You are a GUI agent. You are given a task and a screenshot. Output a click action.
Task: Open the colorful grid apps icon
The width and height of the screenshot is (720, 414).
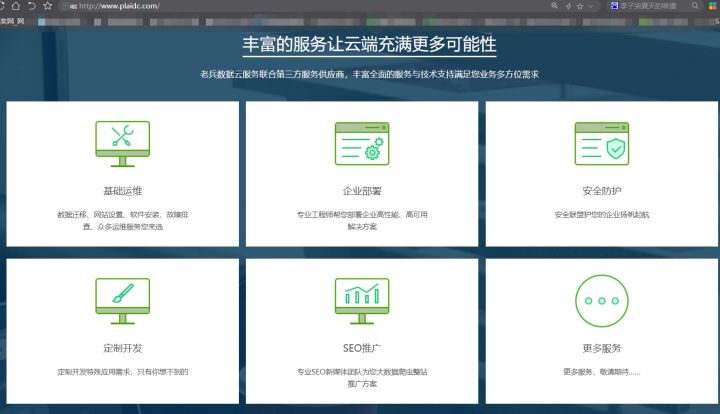point(713,6)
